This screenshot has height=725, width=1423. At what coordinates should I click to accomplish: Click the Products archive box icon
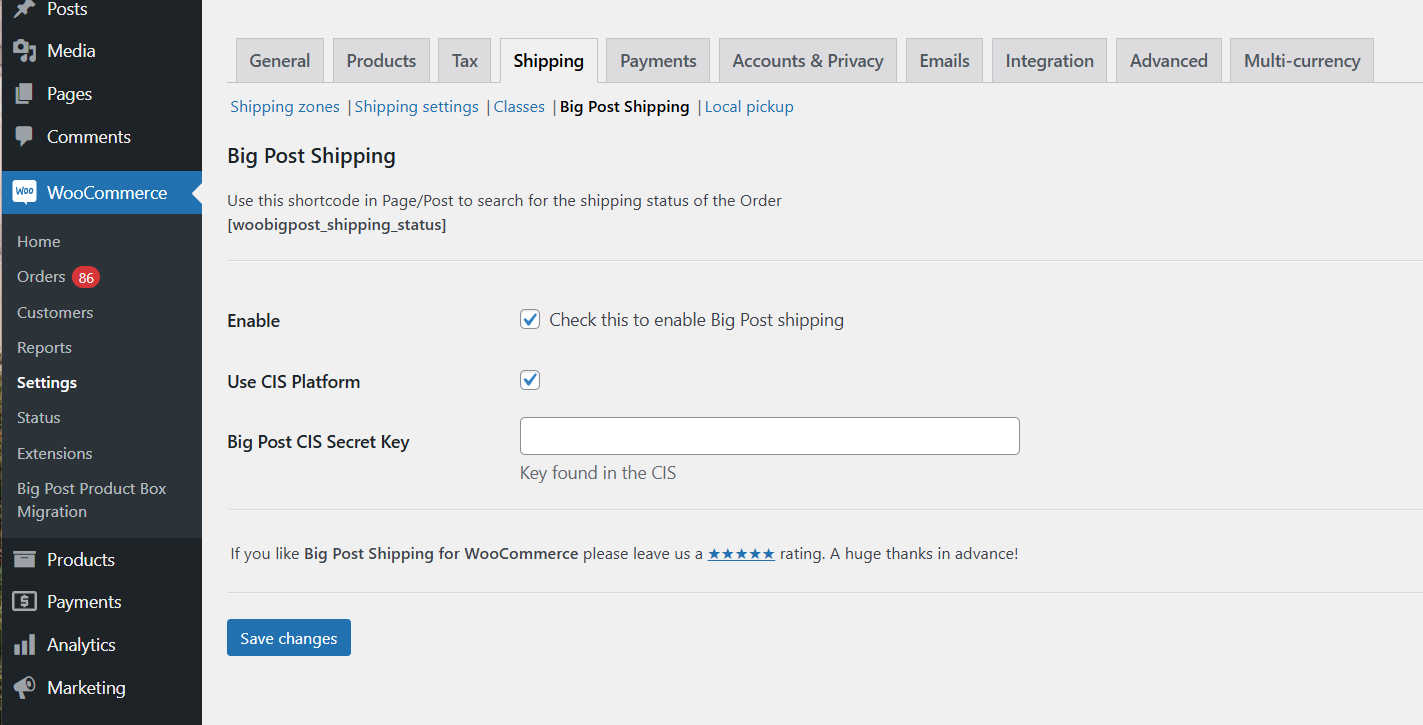[24, 560]
